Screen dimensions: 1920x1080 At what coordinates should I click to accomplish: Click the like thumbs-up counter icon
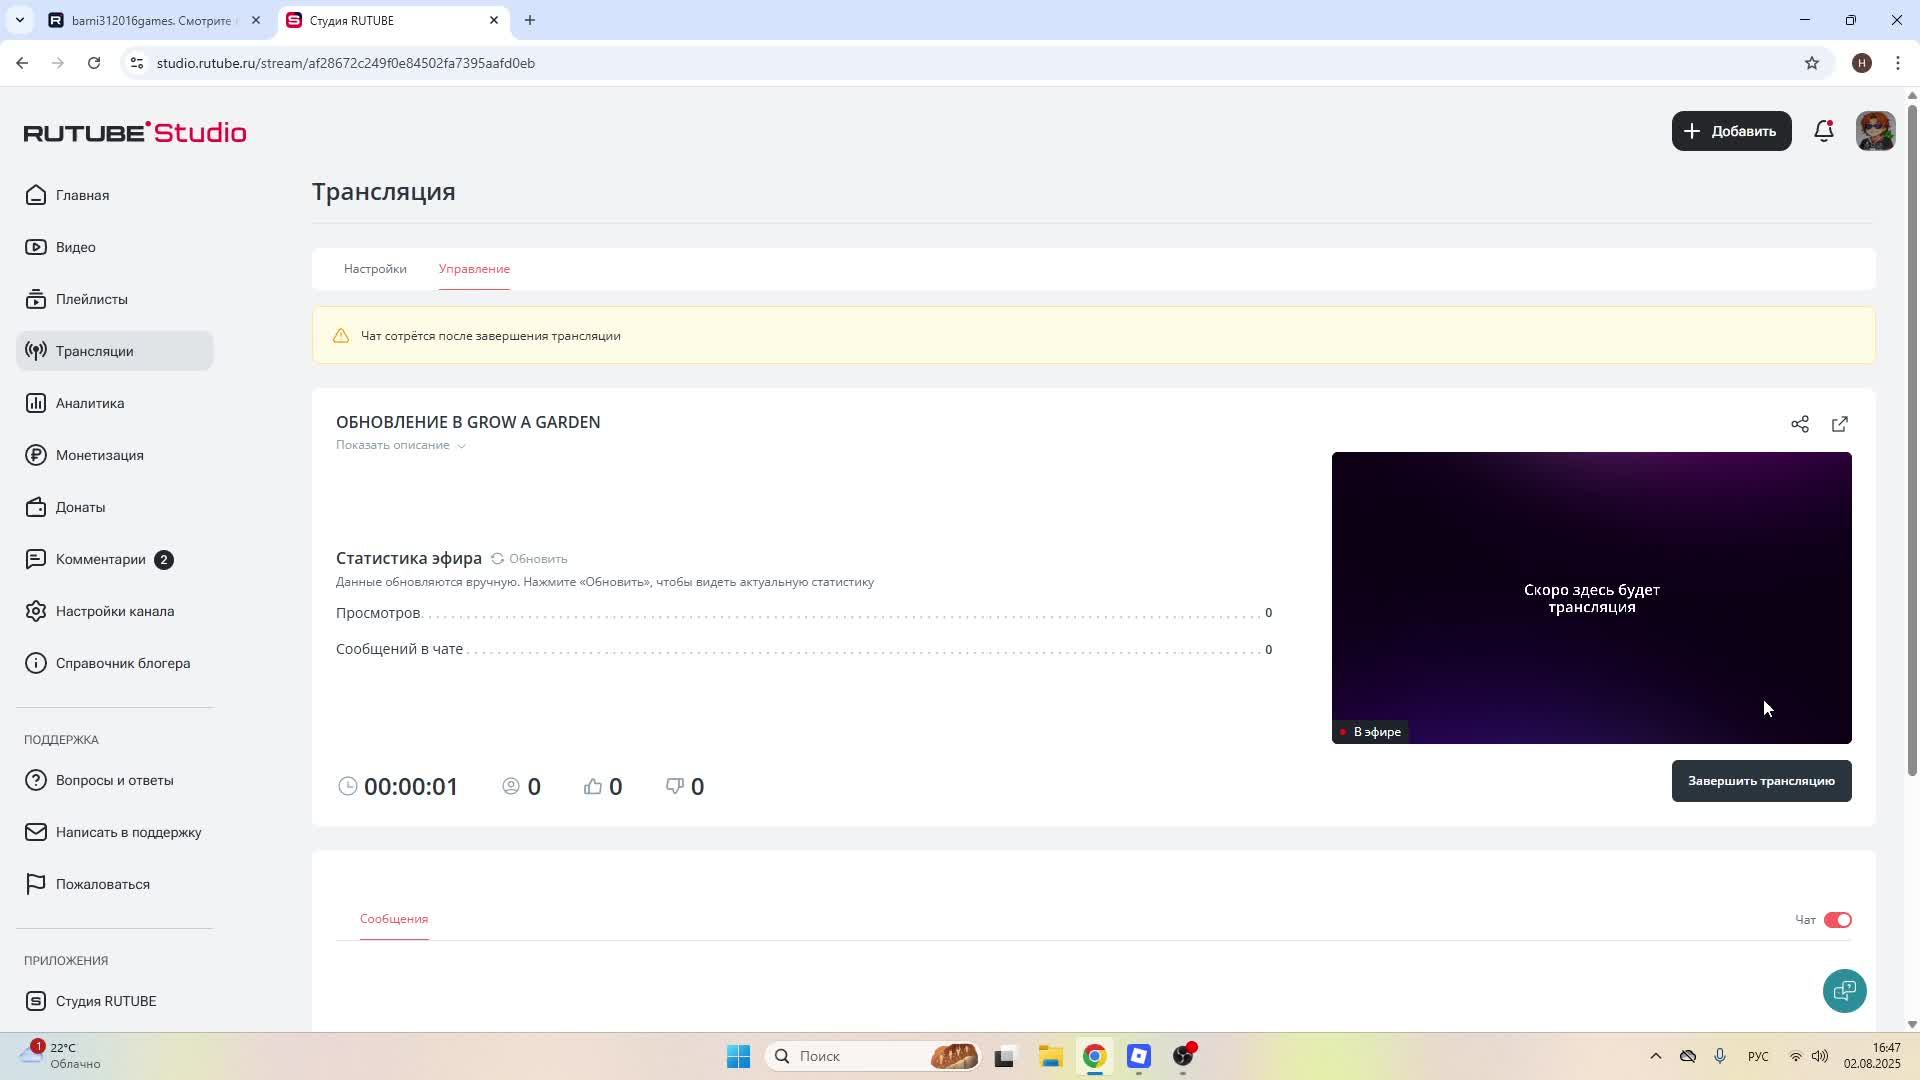pos(593,787)
